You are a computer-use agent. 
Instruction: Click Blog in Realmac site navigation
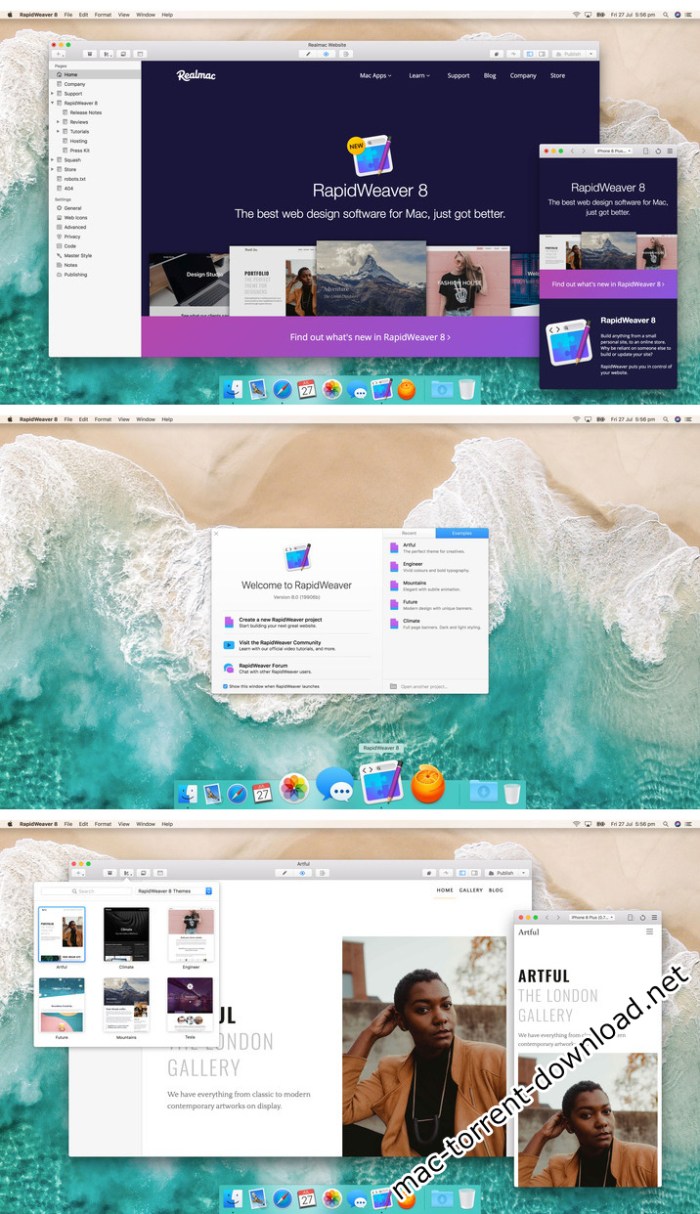coord(490,75)
